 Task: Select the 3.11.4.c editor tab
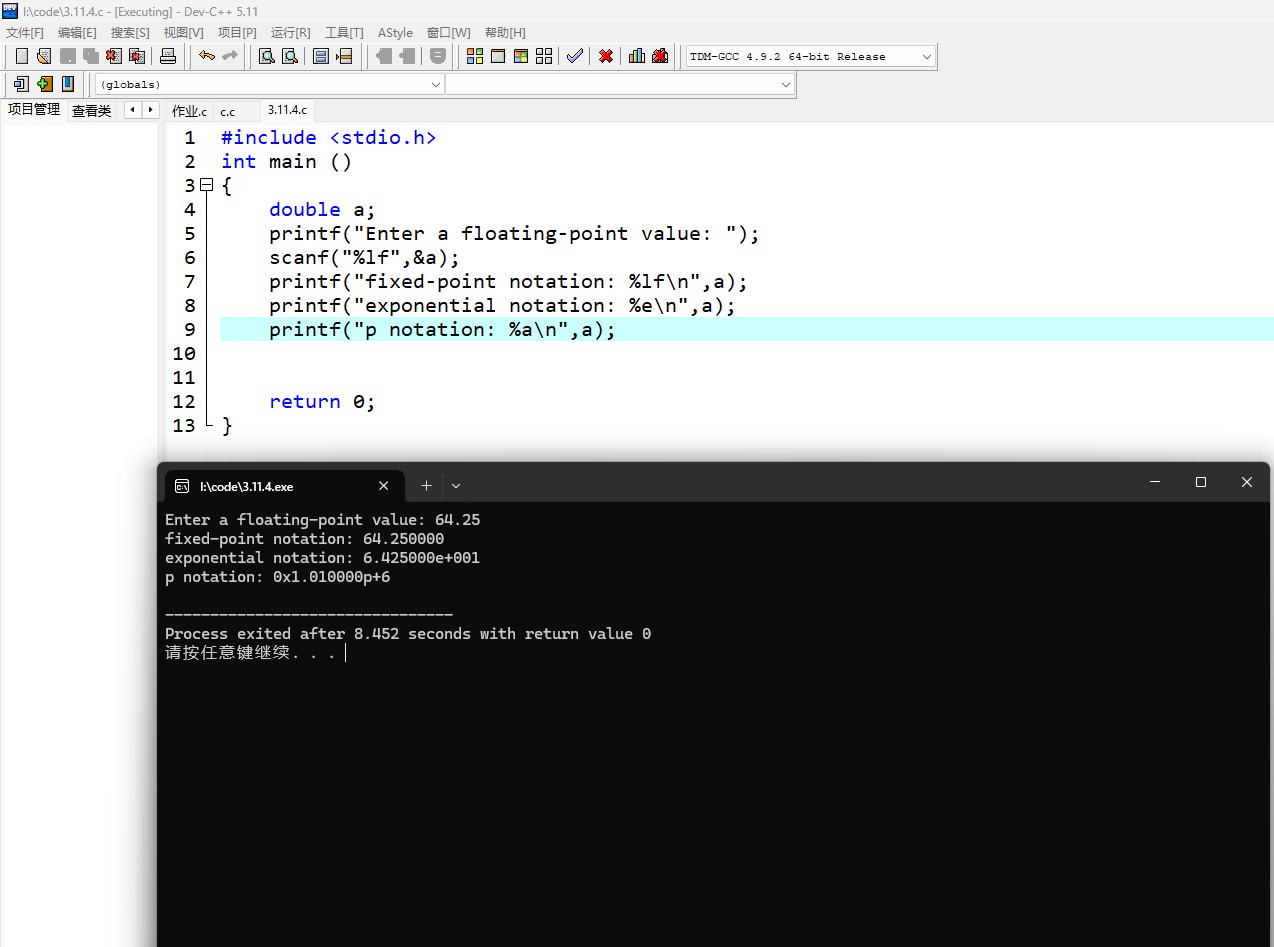tap(287, 110)
